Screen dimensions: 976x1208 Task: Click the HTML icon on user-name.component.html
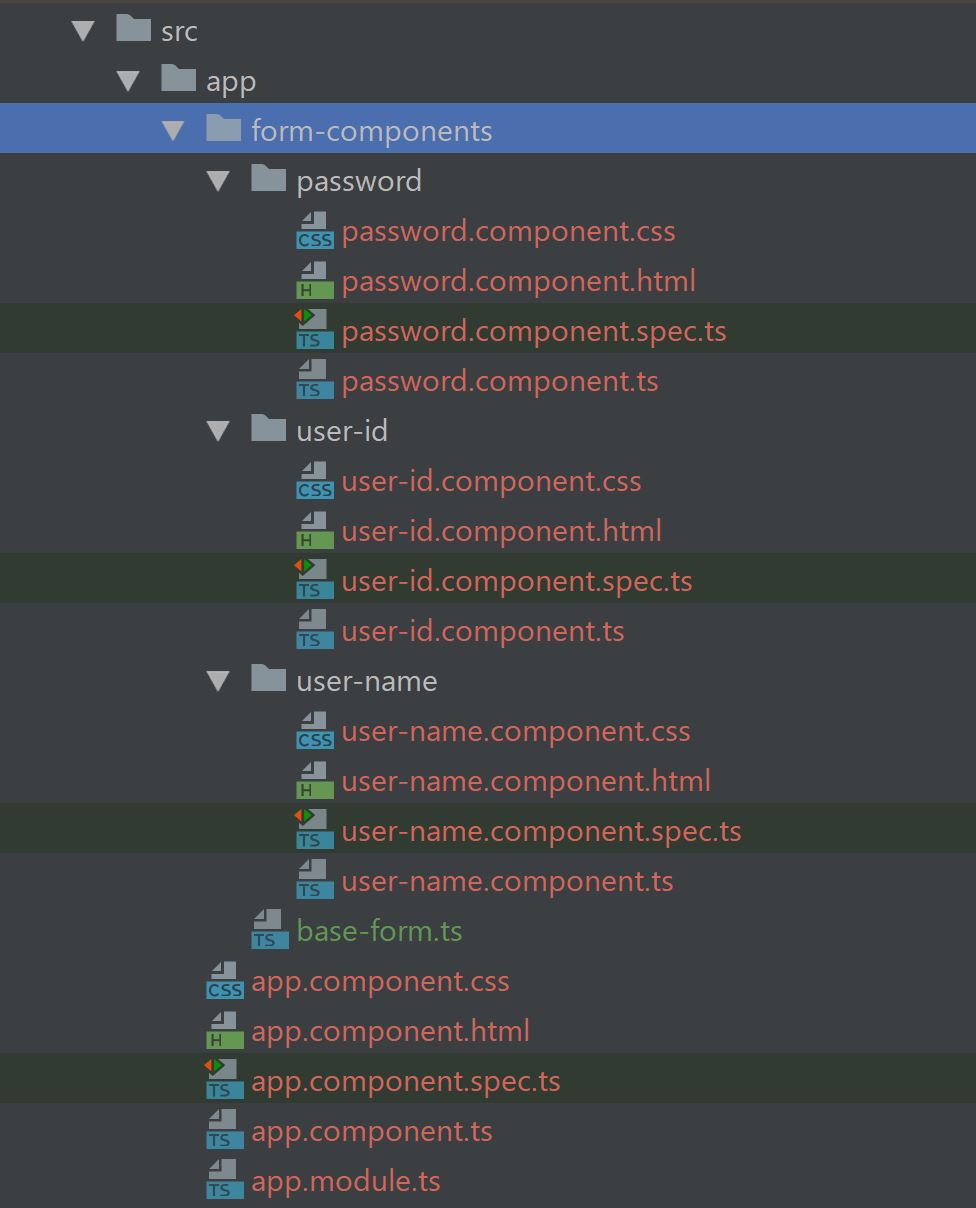click(314, 781)
